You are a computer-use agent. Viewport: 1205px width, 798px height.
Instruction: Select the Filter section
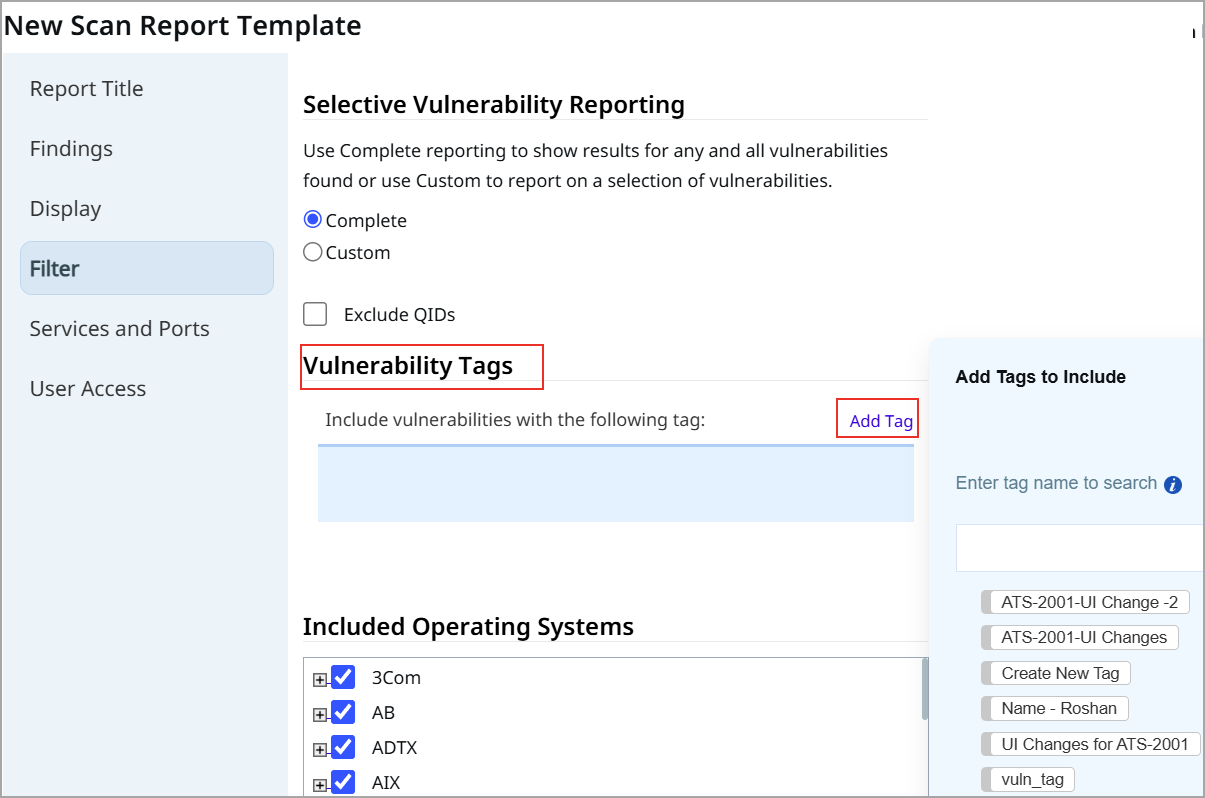tap(147, 268)
